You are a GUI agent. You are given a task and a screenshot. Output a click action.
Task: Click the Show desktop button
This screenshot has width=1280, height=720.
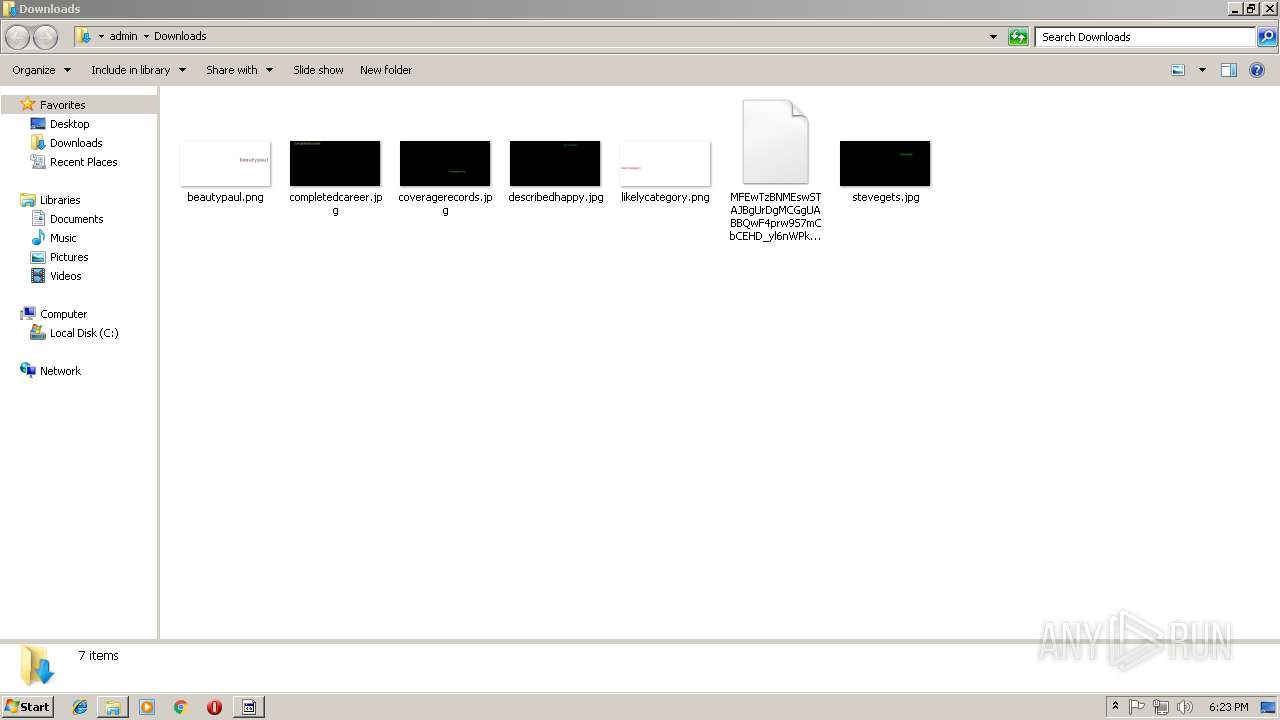(x=1270, y=707)
